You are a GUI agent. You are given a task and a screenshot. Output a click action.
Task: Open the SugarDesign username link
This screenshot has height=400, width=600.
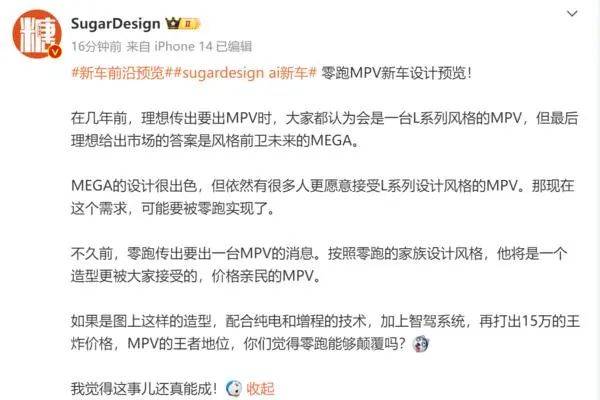point(116,24)
